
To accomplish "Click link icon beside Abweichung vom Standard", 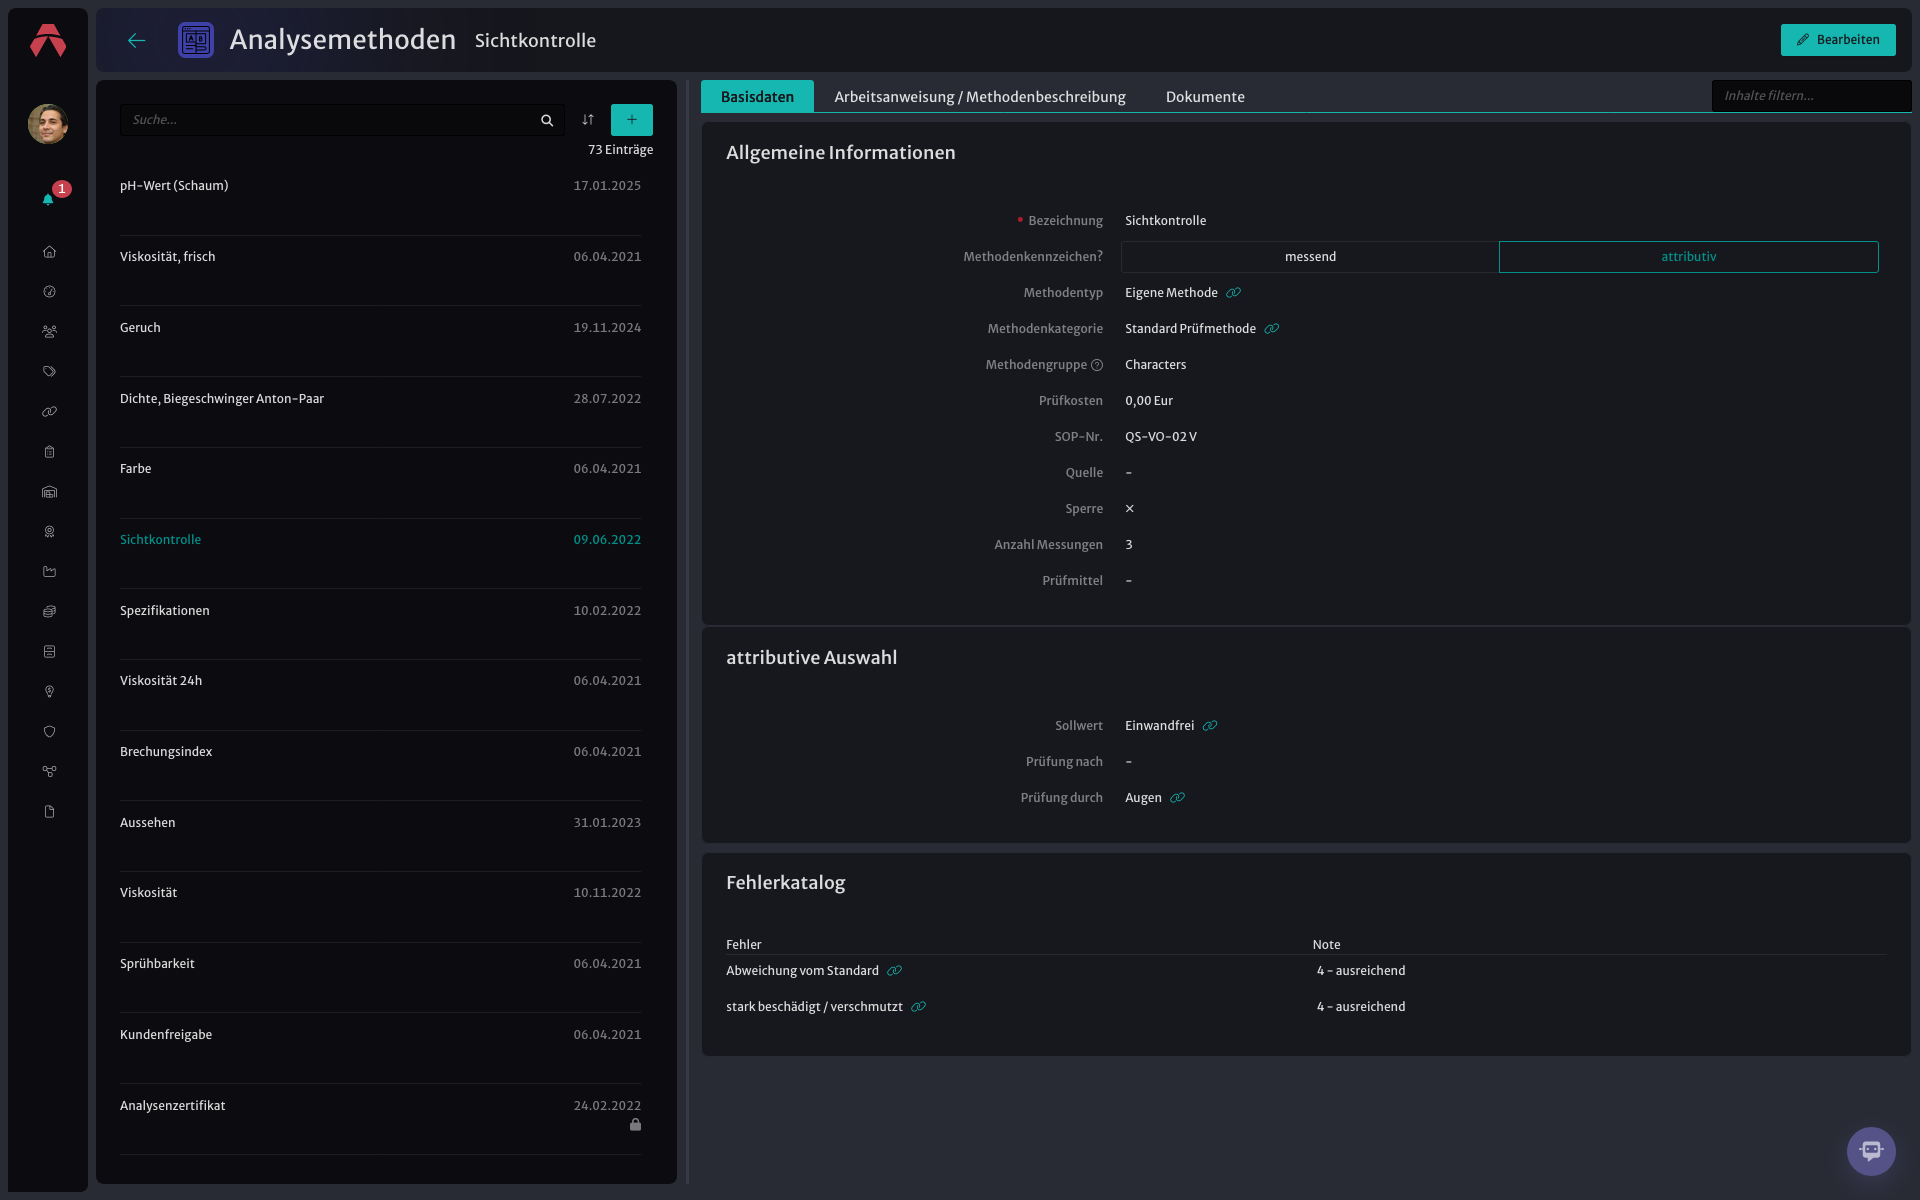I will coord(895,971).
